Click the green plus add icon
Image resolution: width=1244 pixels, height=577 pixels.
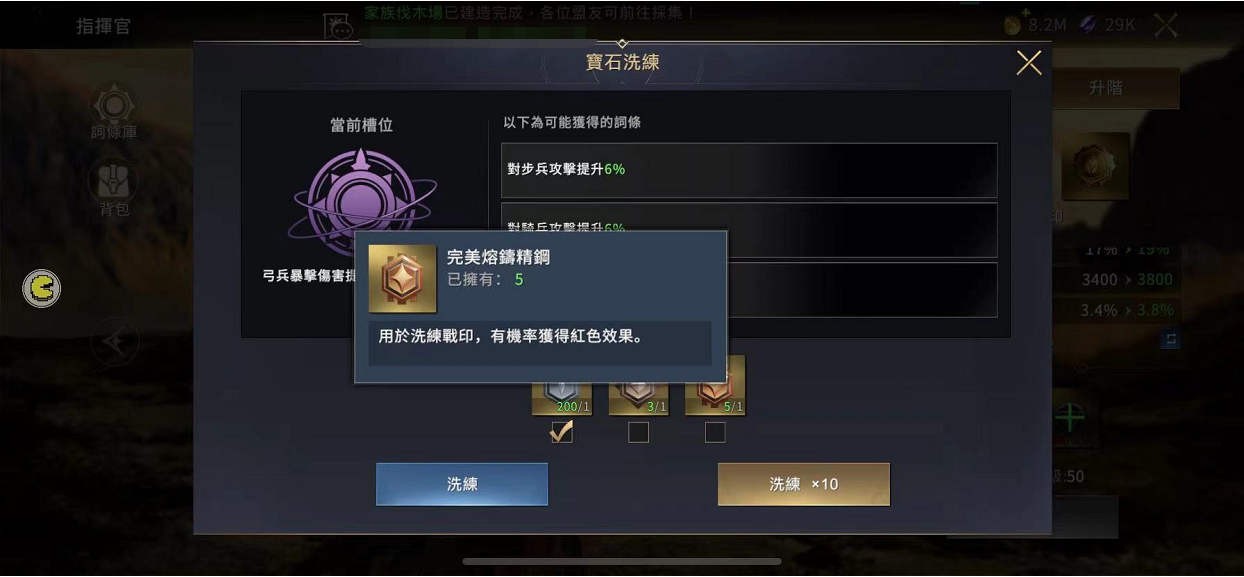[1070, 418]
